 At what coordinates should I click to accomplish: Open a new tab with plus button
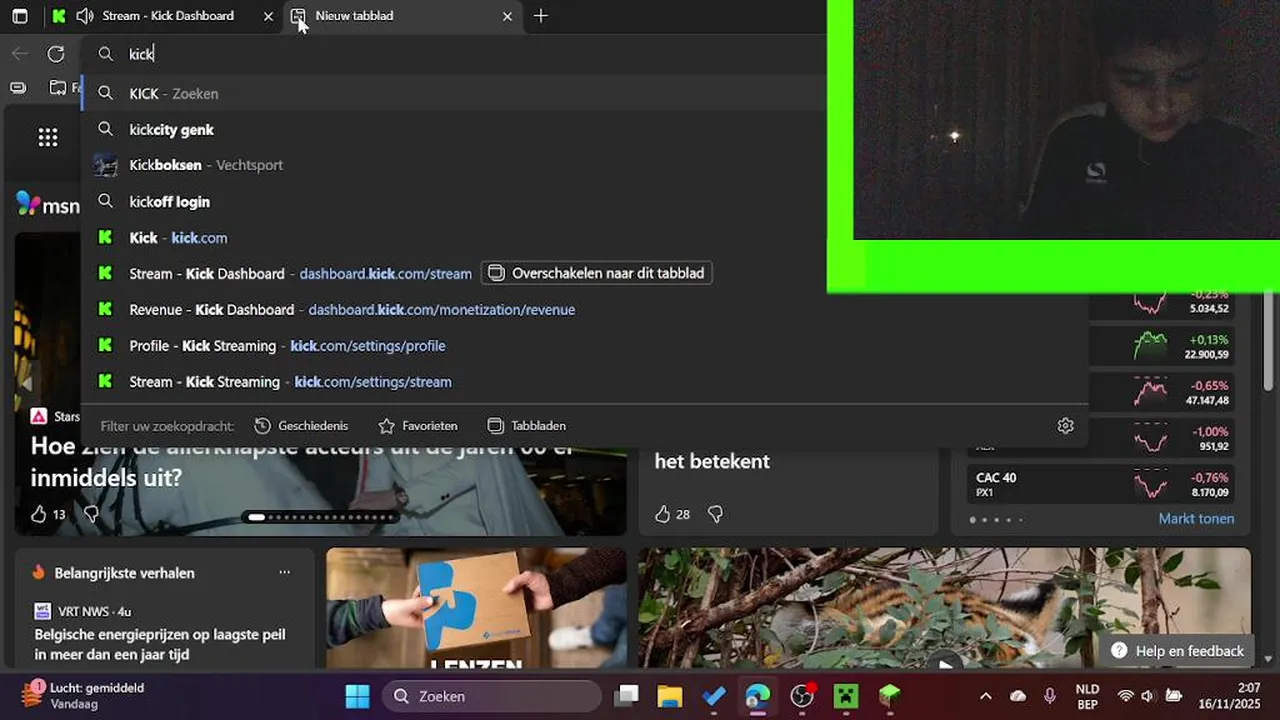541,16
